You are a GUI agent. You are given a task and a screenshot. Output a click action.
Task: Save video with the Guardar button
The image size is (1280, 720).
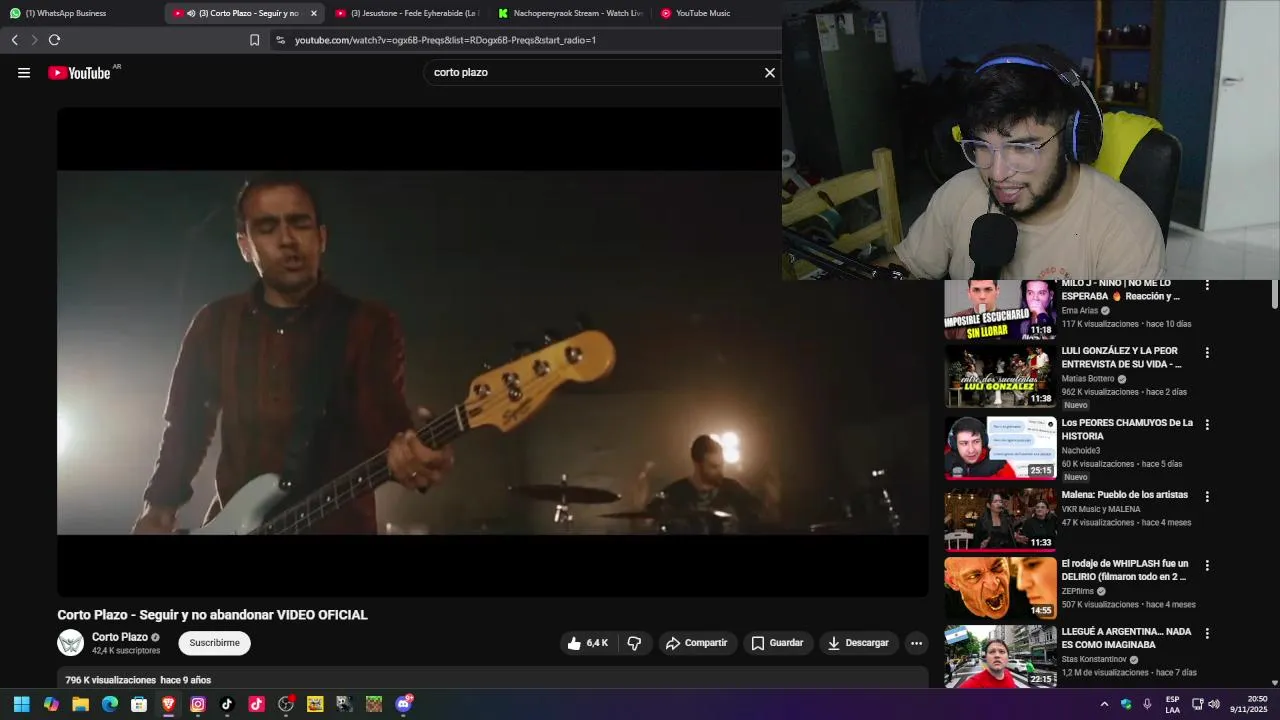[777, 643]
